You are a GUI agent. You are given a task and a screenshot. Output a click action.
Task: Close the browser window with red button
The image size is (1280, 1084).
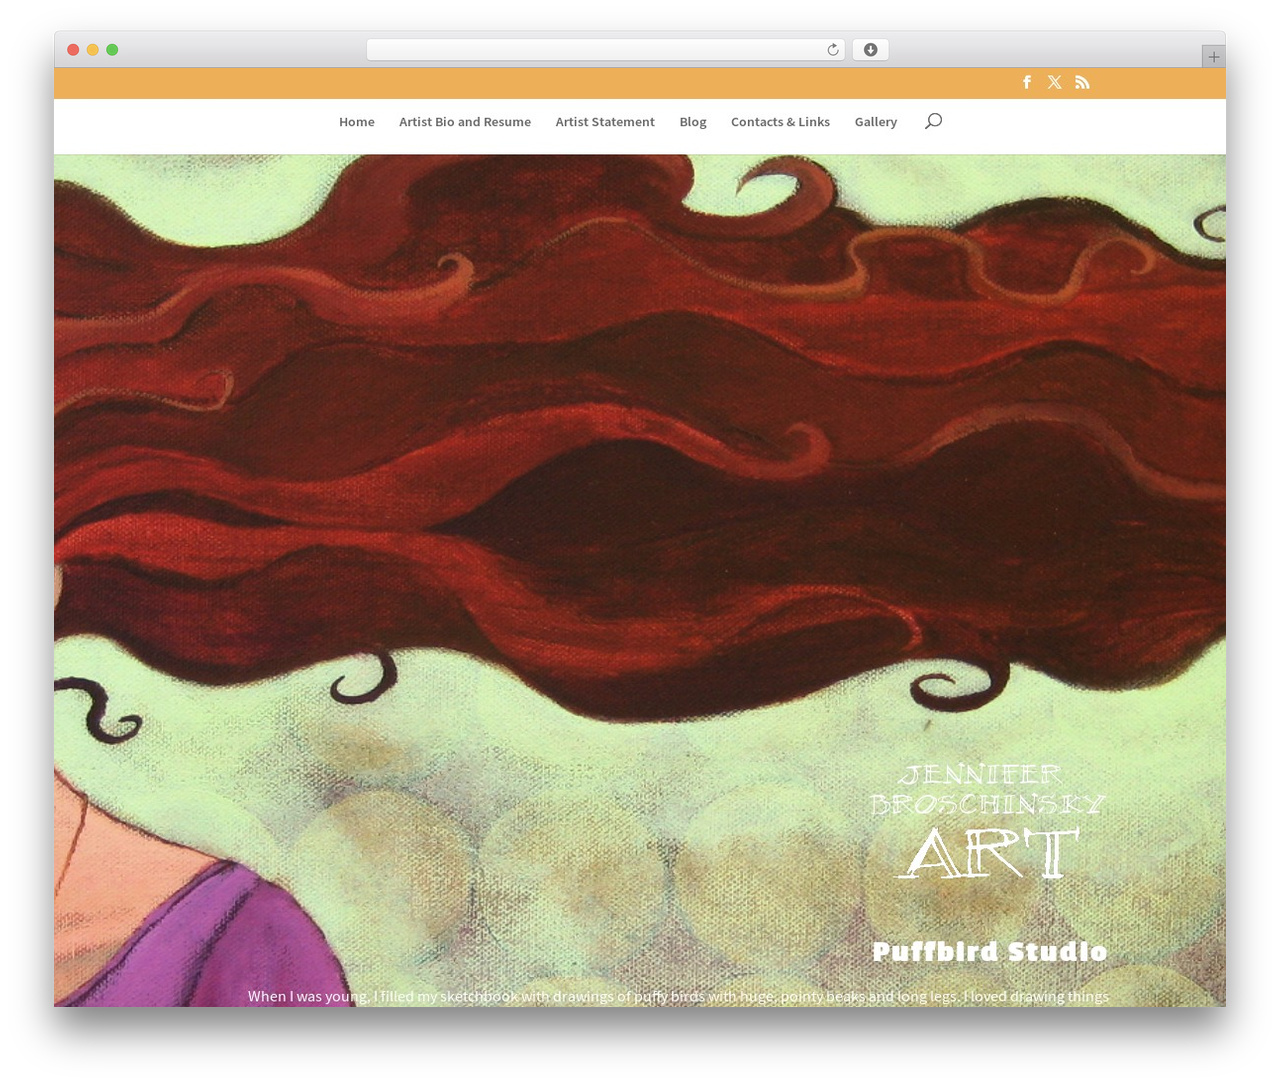[x=73, y=50]
